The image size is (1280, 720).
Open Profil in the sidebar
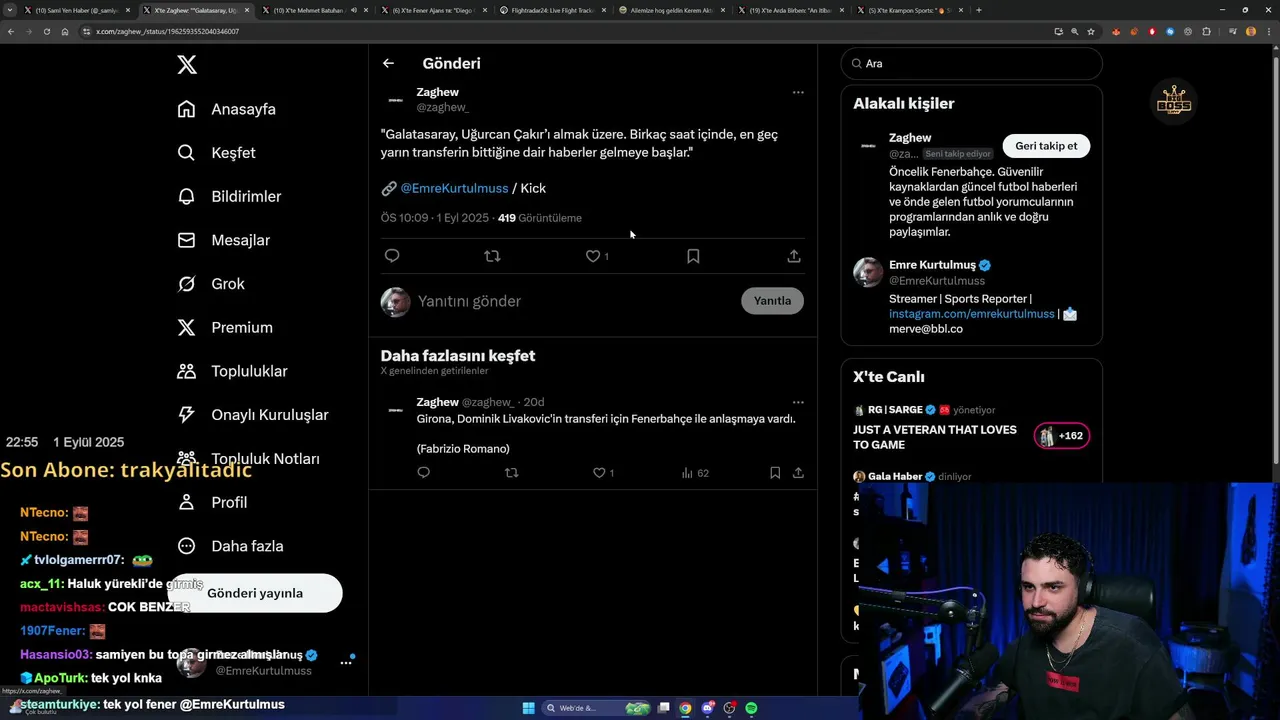pos(211,502)
